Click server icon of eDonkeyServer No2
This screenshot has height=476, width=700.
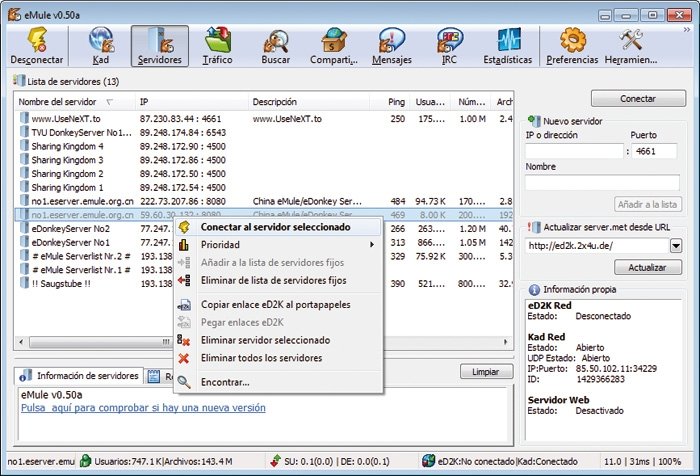tap(24, 229)
